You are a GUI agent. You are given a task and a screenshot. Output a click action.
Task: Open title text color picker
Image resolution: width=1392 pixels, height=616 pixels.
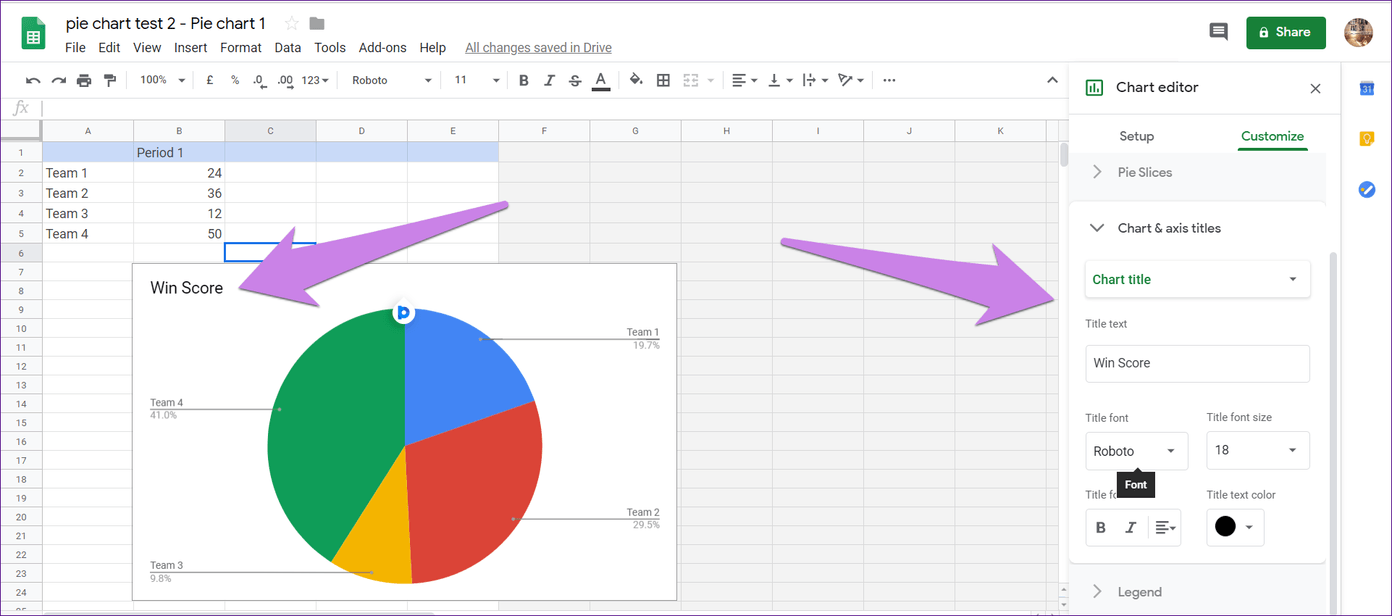coord(1236,527)
